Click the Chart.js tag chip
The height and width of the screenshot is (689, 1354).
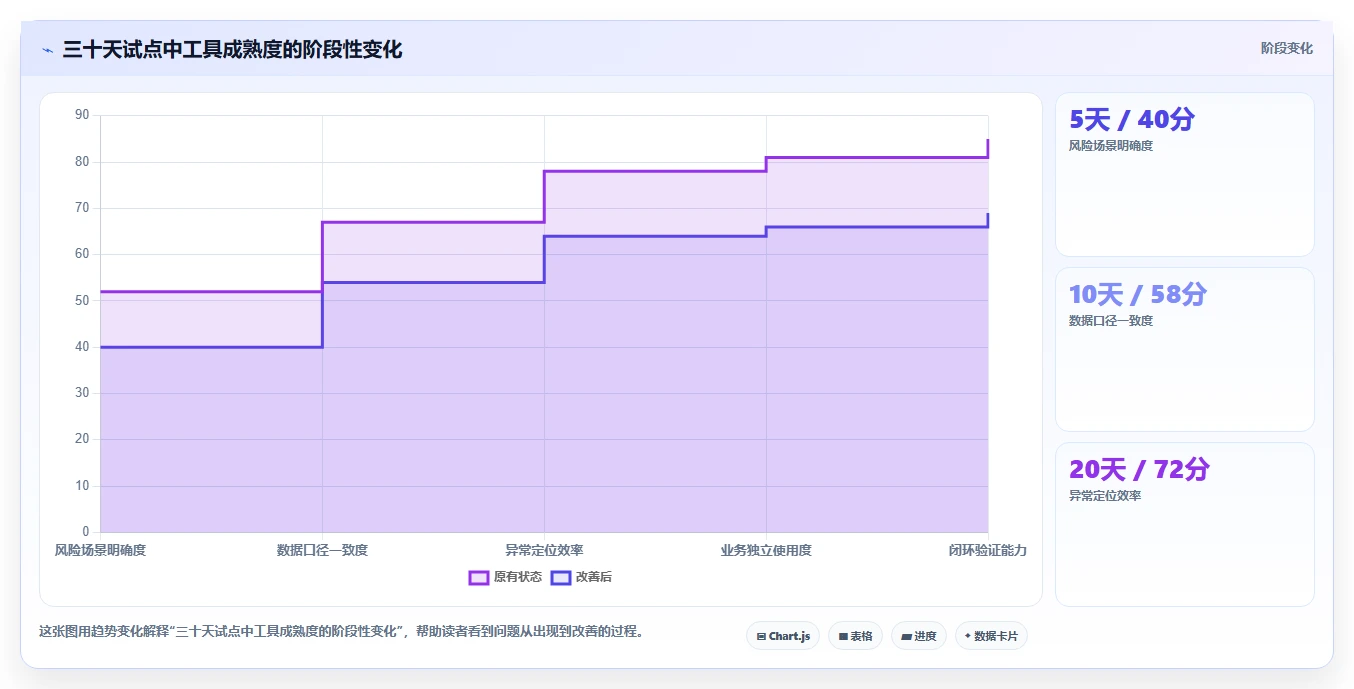[783, 636]
